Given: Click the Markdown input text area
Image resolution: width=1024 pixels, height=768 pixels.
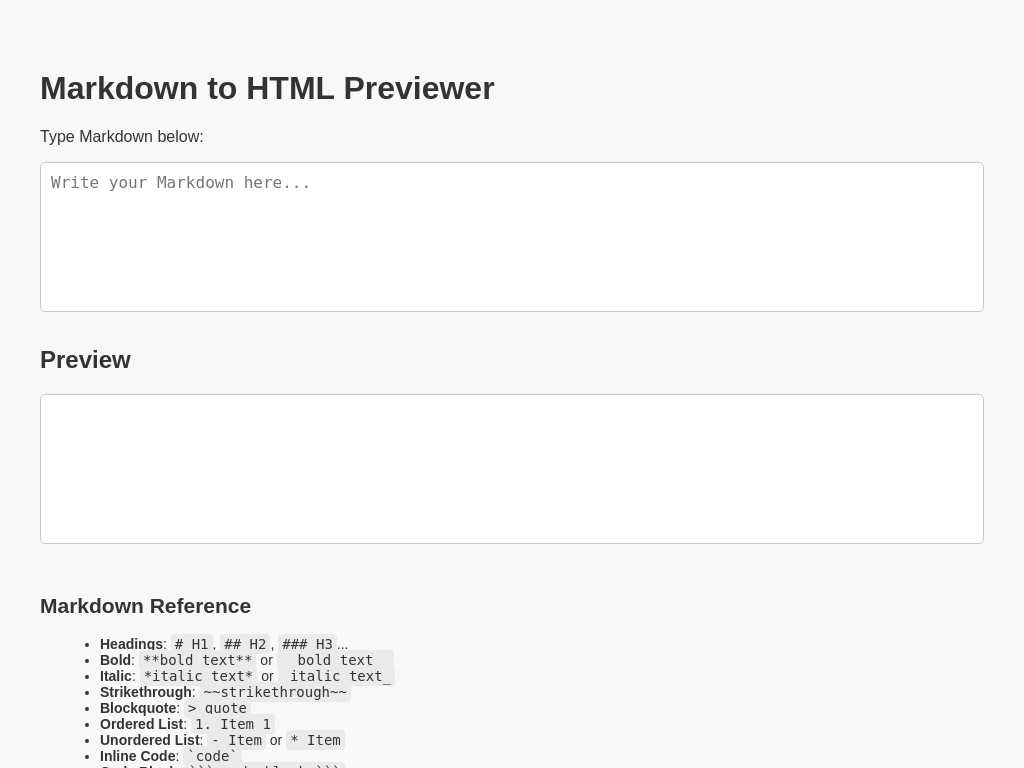Looking at the screenshot, I should pos(512,237).
